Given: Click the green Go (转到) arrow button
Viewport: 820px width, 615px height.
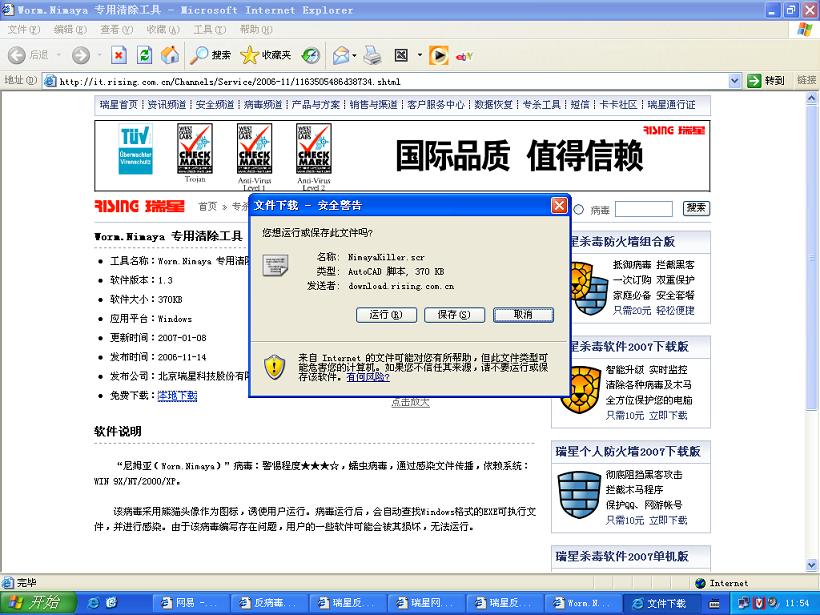Looking at the screenshot, I should pyautogui.click(x=754, y=81).
